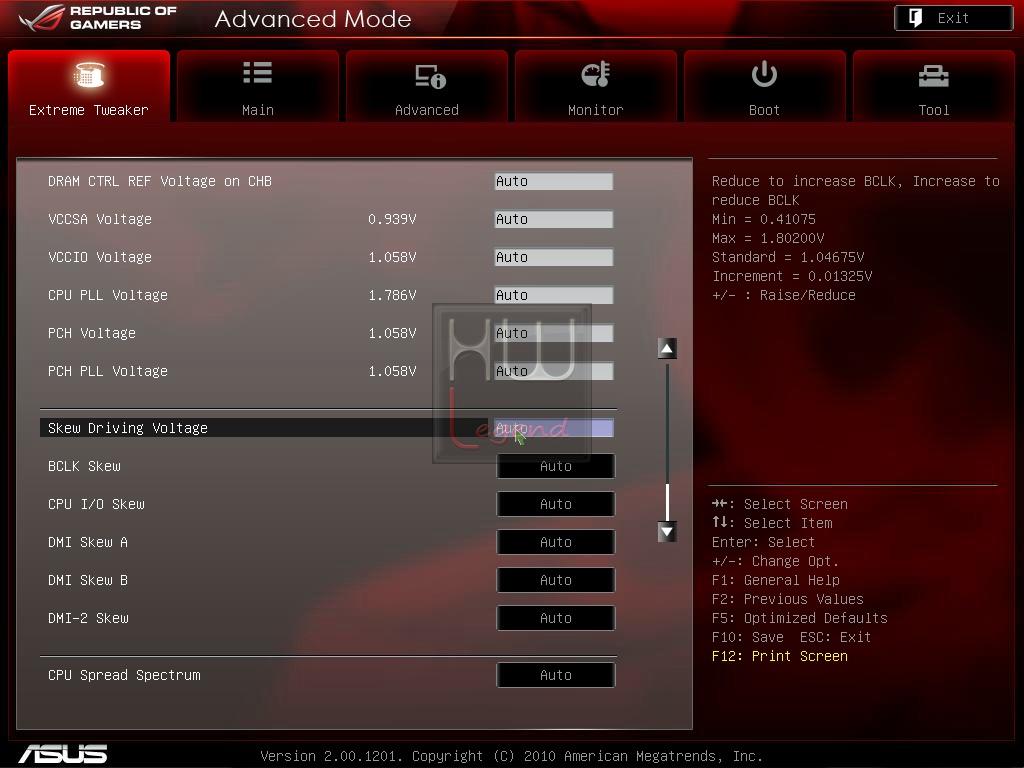The image size is (1024, 768).
Task: Click the settings list scrollbar thumb
Action: coord(667,502)
